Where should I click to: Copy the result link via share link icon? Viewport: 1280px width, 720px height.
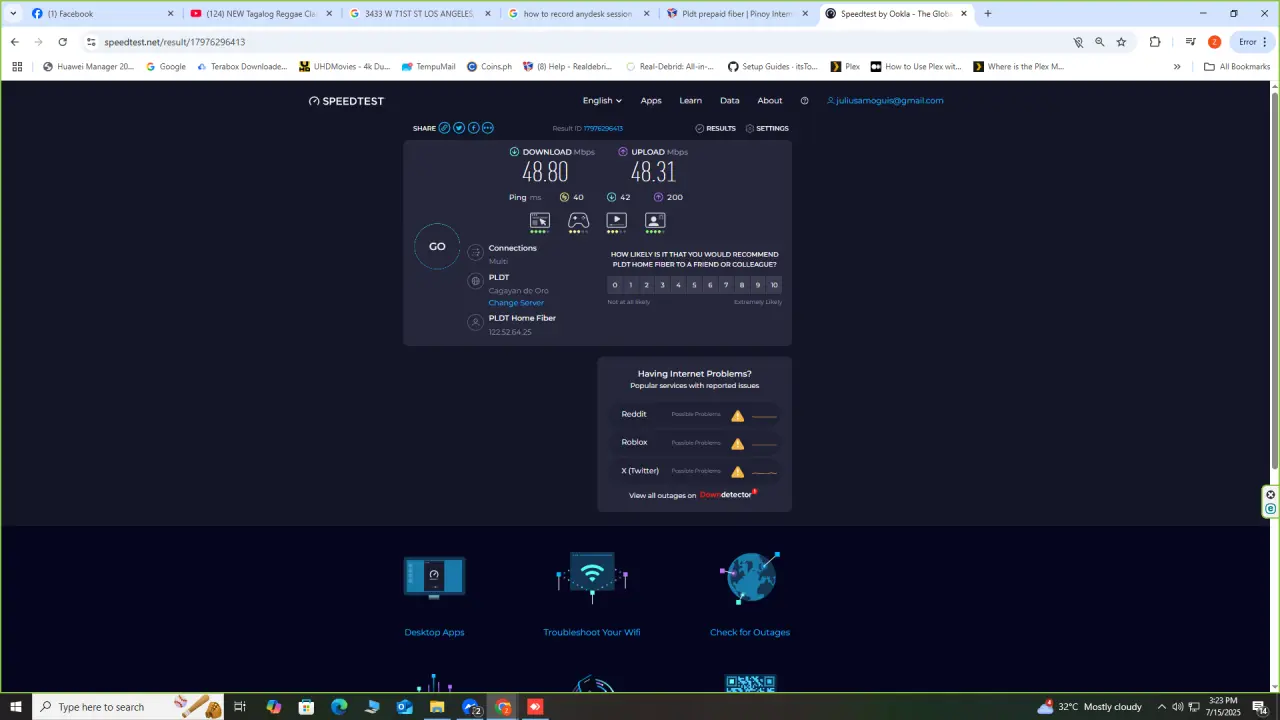pyautogui.click(x=445, y=128)
